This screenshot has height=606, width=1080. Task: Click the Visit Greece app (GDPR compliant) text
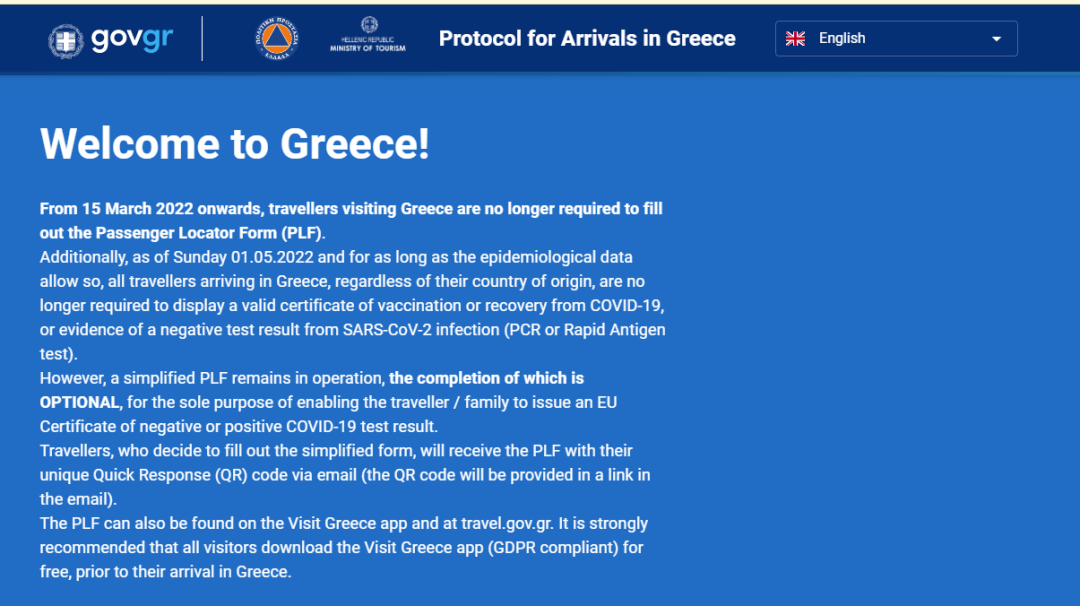(491, 547)
